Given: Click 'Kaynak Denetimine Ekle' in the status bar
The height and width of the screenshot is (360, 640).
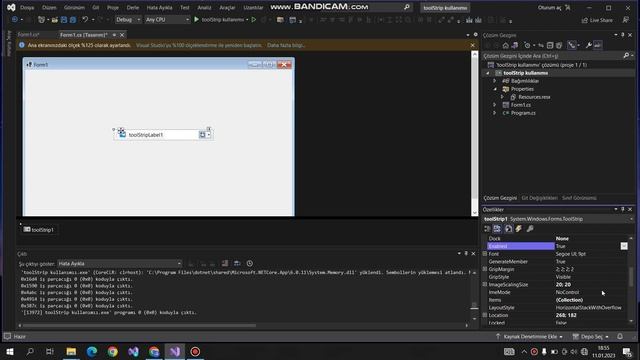Looking at the screenshot, I should [529, 337].
